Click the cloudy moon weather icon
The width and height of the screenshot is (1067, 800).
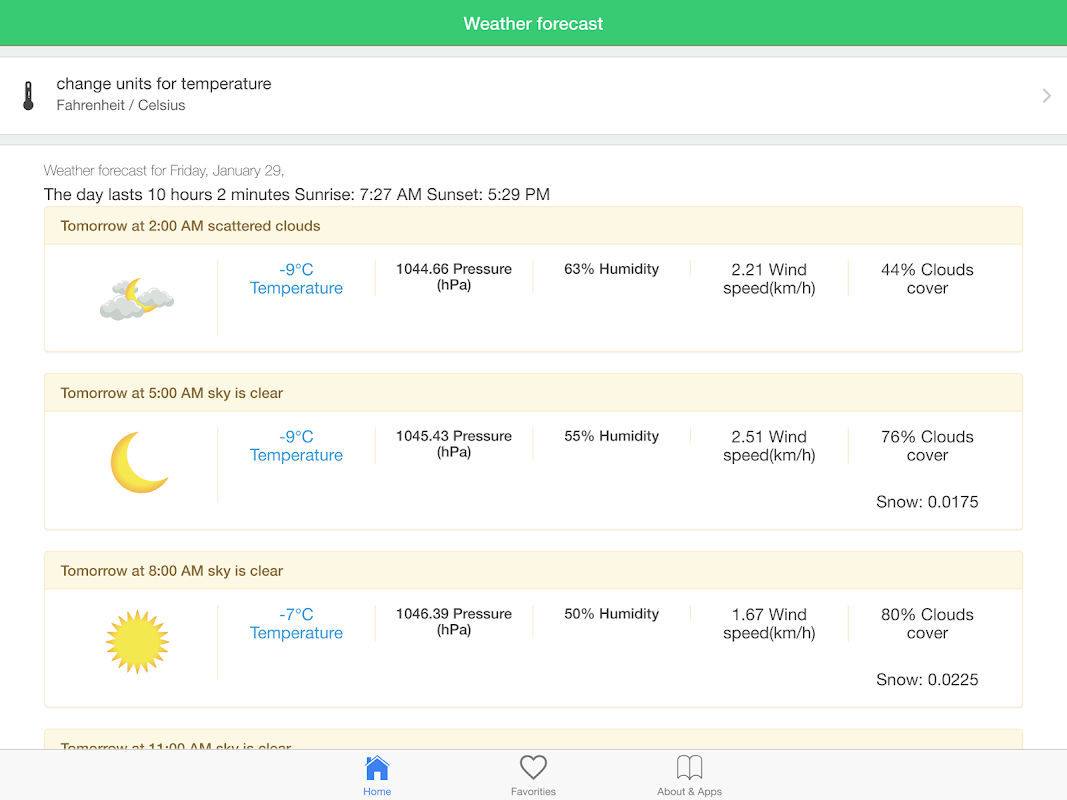point(137,298)
